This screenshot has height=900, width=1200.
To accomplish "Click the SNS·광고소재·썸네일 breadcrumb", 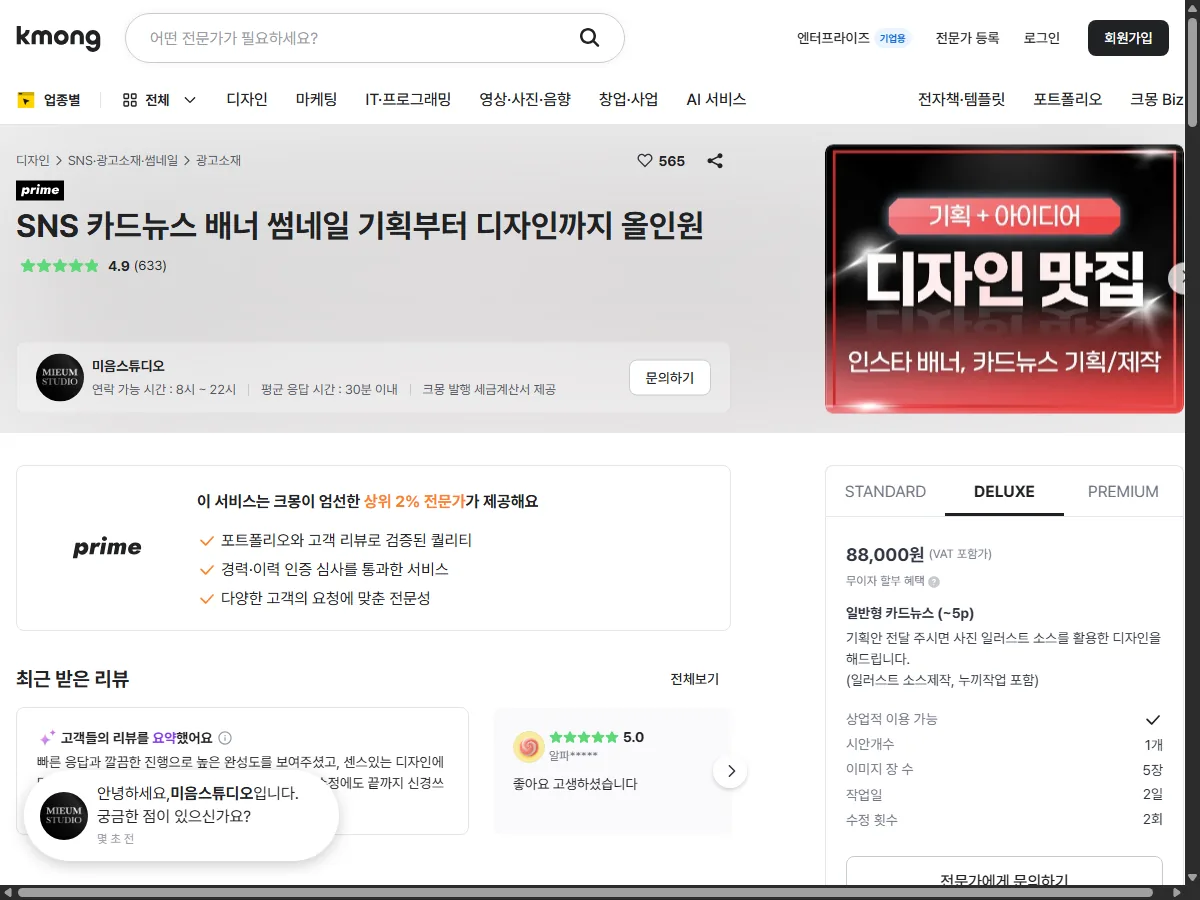I will 123,160.
